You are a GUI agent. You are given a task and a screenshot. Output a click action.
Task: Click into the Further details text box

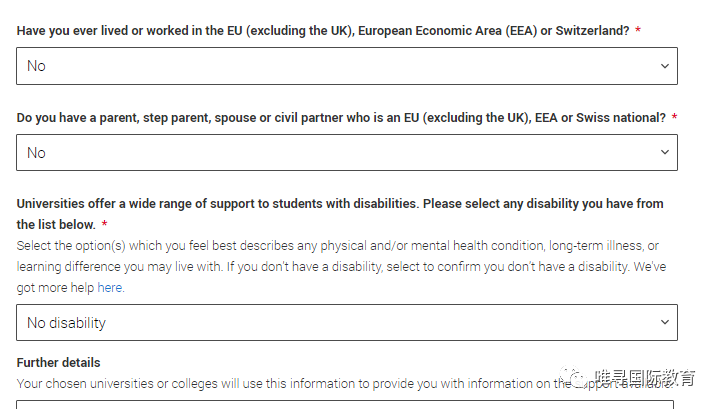point(346,404)
